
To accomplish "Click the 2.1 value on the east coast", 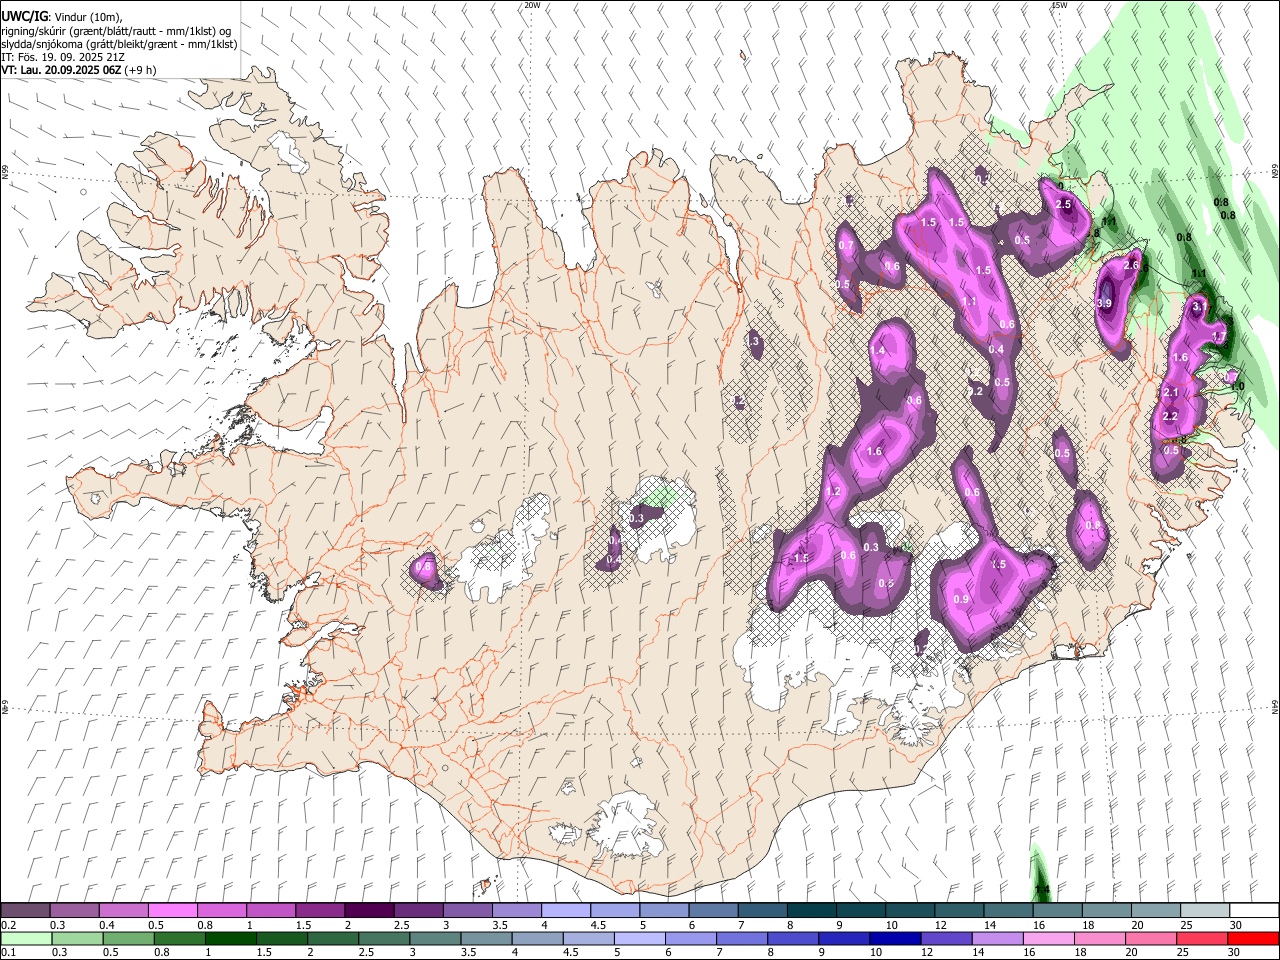I will (x=1171, y=392).
